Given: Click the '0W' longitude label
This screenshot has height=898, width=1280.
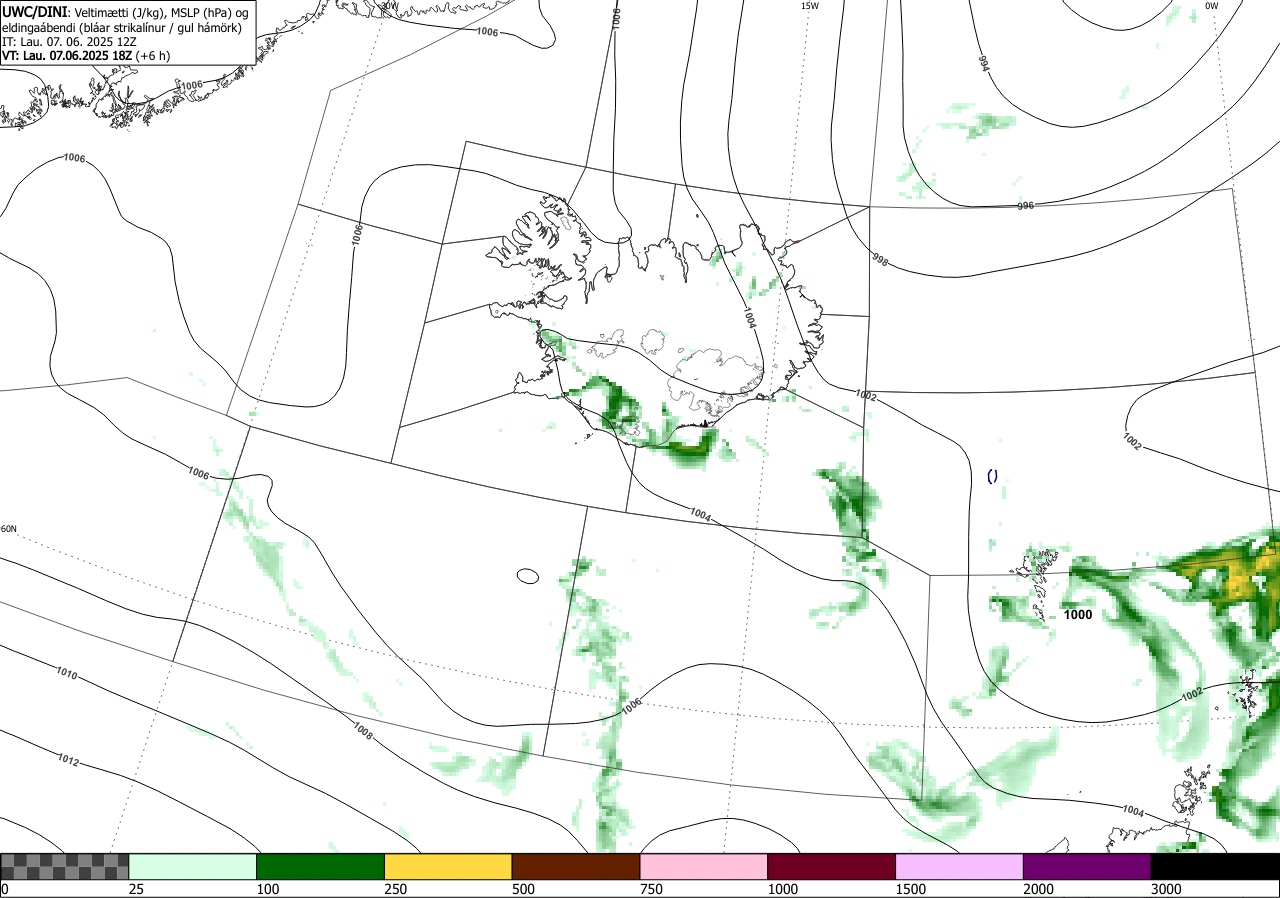Looking at the screenshot, I should point(1211,6).
